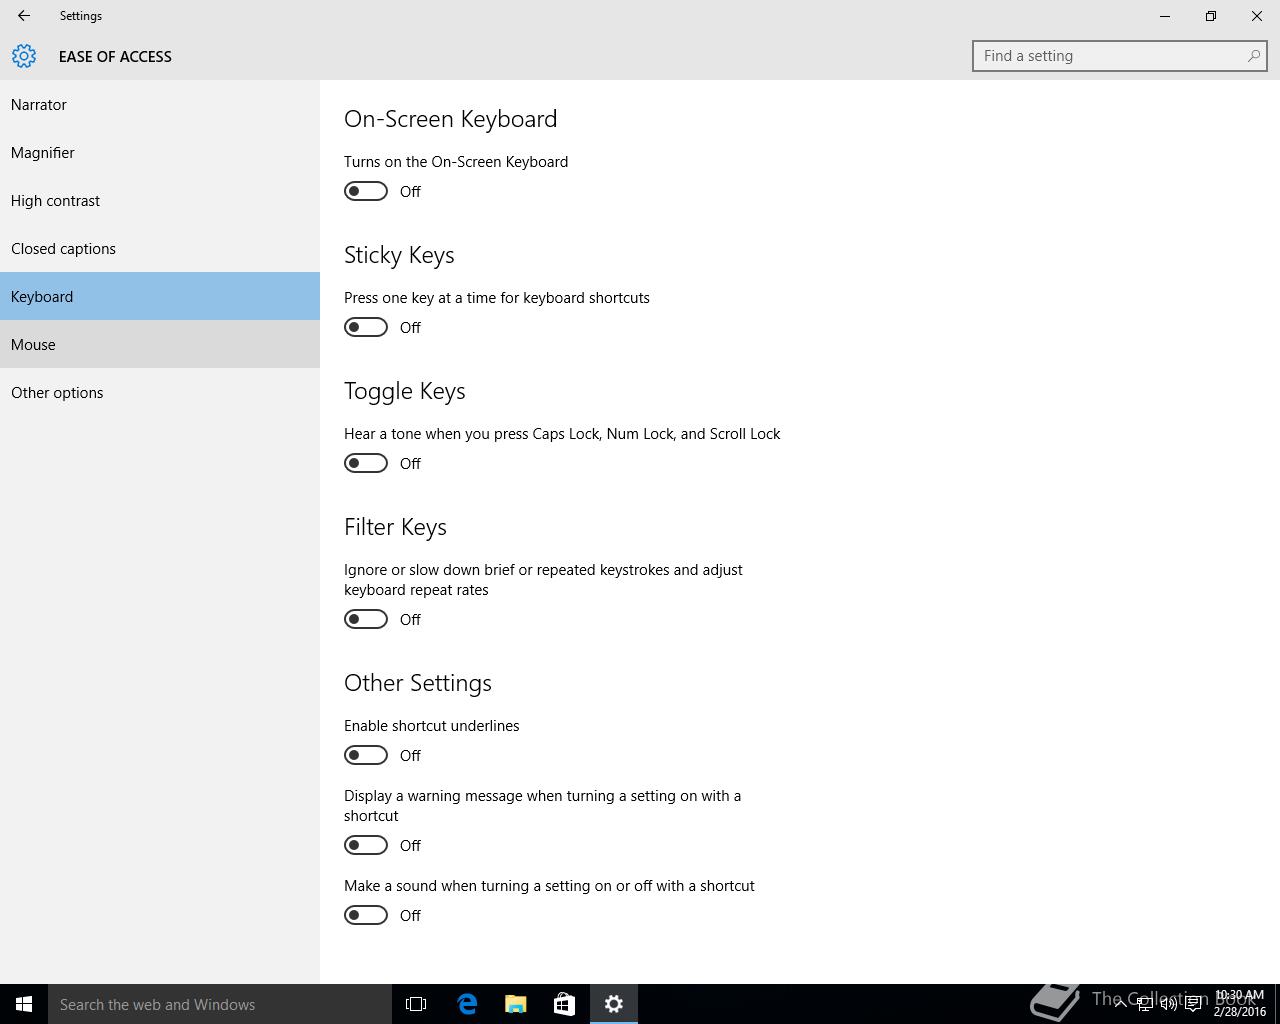The image size is (1280, 1024).
Task: Click Search the web and Windows box
Action: point(220,1004)
